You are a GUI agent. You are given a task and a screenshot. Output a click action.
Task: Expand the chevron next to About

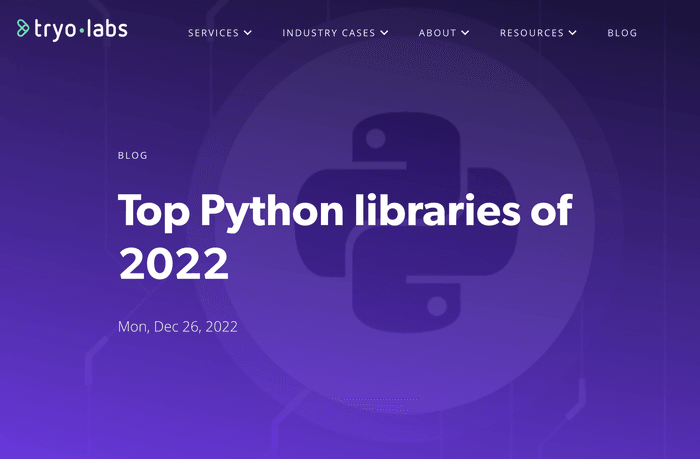pos(465,33)
